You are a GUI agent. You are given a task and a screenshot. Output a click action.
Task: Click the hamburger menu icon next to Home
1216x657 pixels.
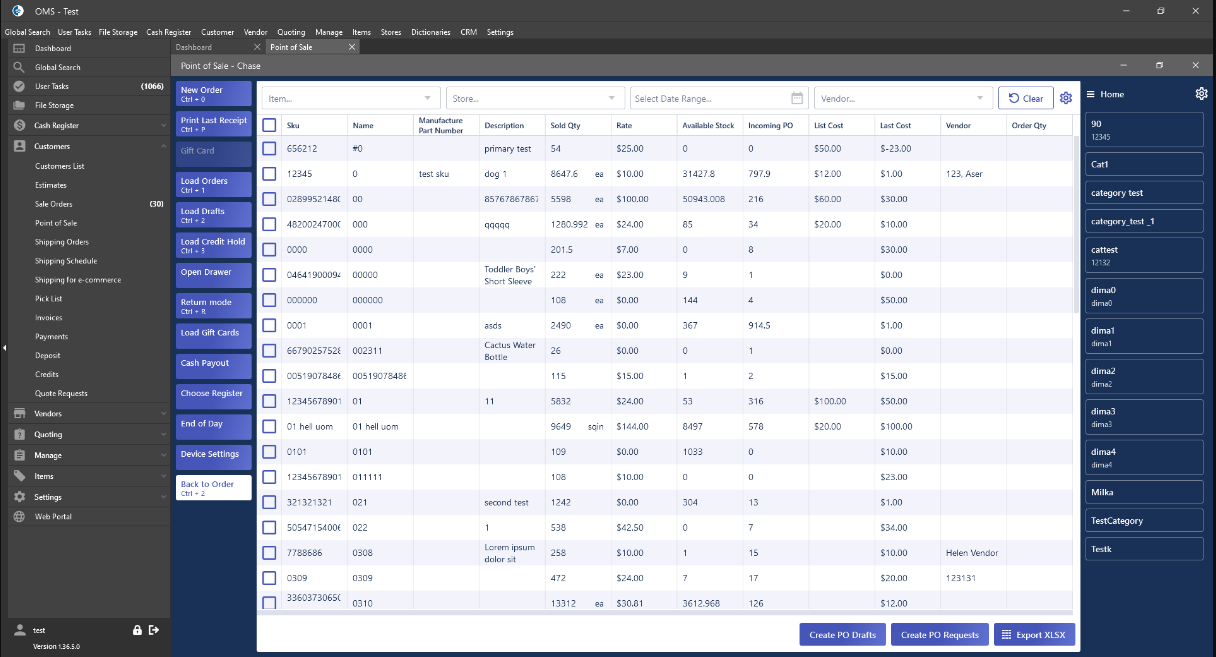pyautogui.click(x=1091, y=94)
